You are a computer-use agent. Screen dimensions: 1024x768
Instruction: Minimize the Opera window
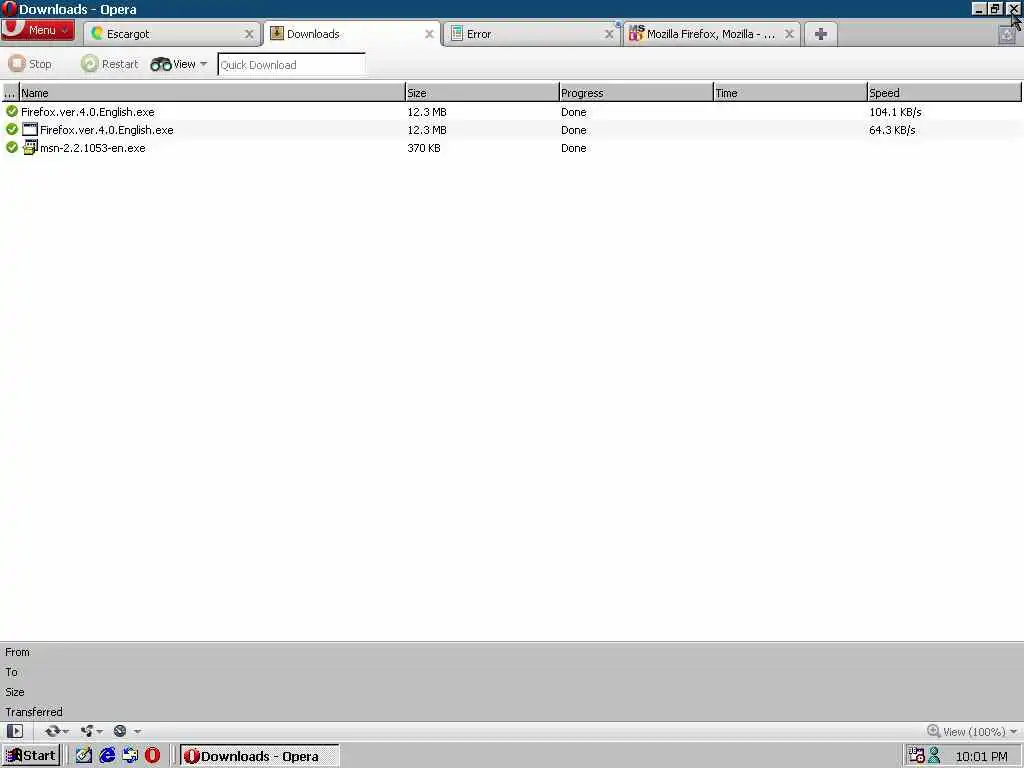tap(978, 8)
